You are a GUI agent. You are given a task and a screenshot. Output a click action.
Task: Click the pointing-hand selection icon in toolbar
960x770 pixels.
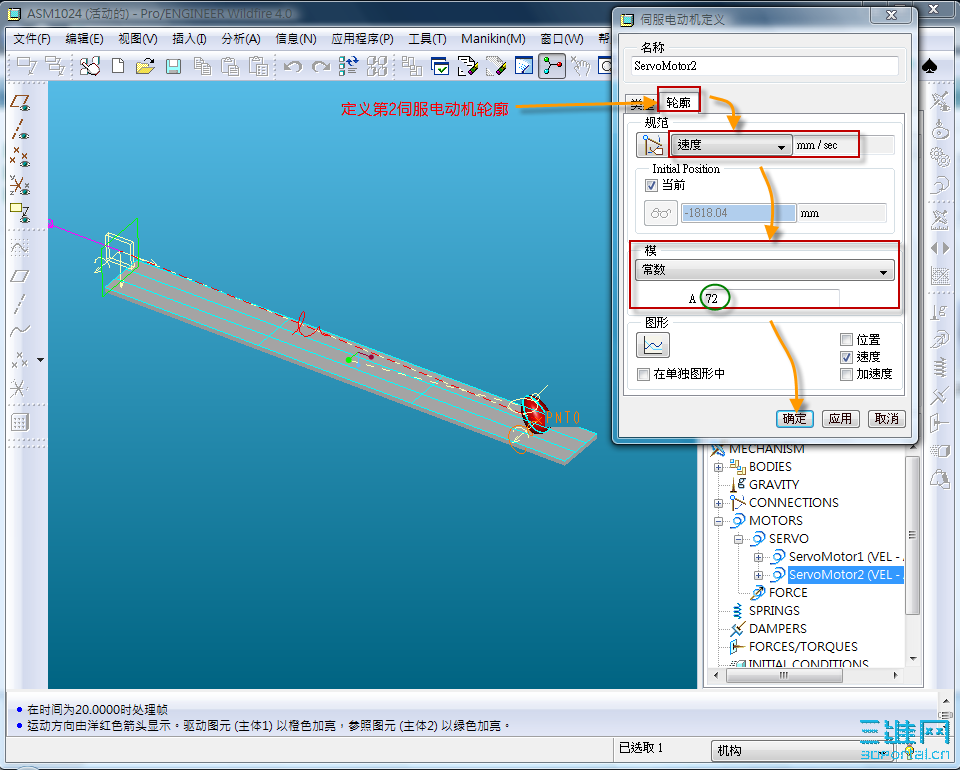click(x=580, y=65)
